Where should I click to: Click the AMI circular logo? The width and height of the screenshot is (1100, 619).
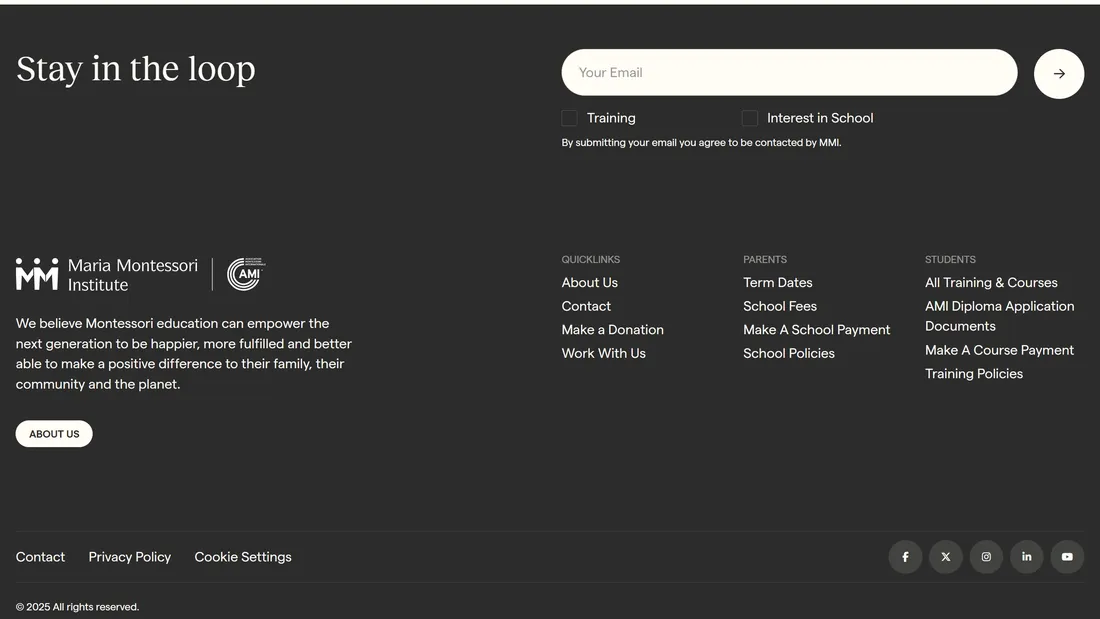(245, 274)
